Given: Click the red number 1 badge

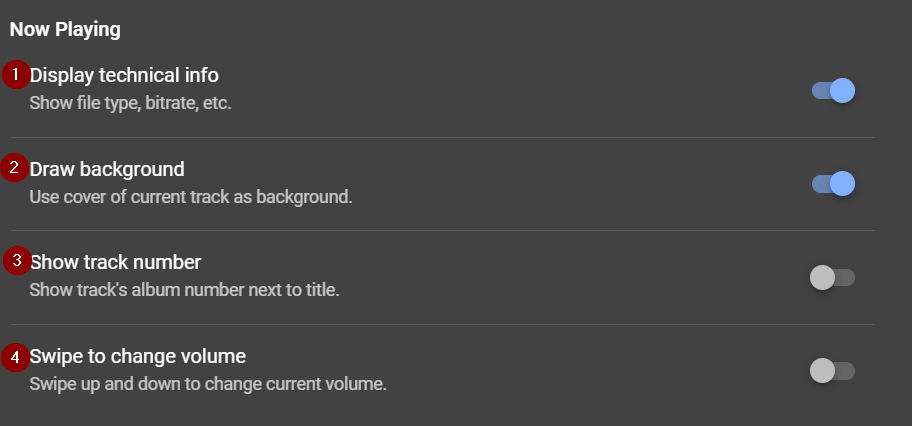Looking at the screenshot, I should coord(15,74).
